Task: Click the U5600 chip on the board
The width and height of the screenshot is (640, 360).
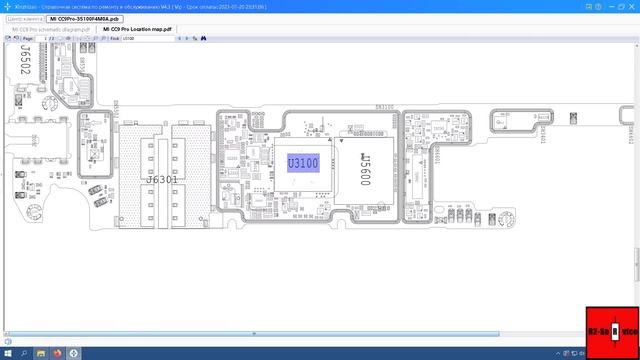Action: coord(364,171)
